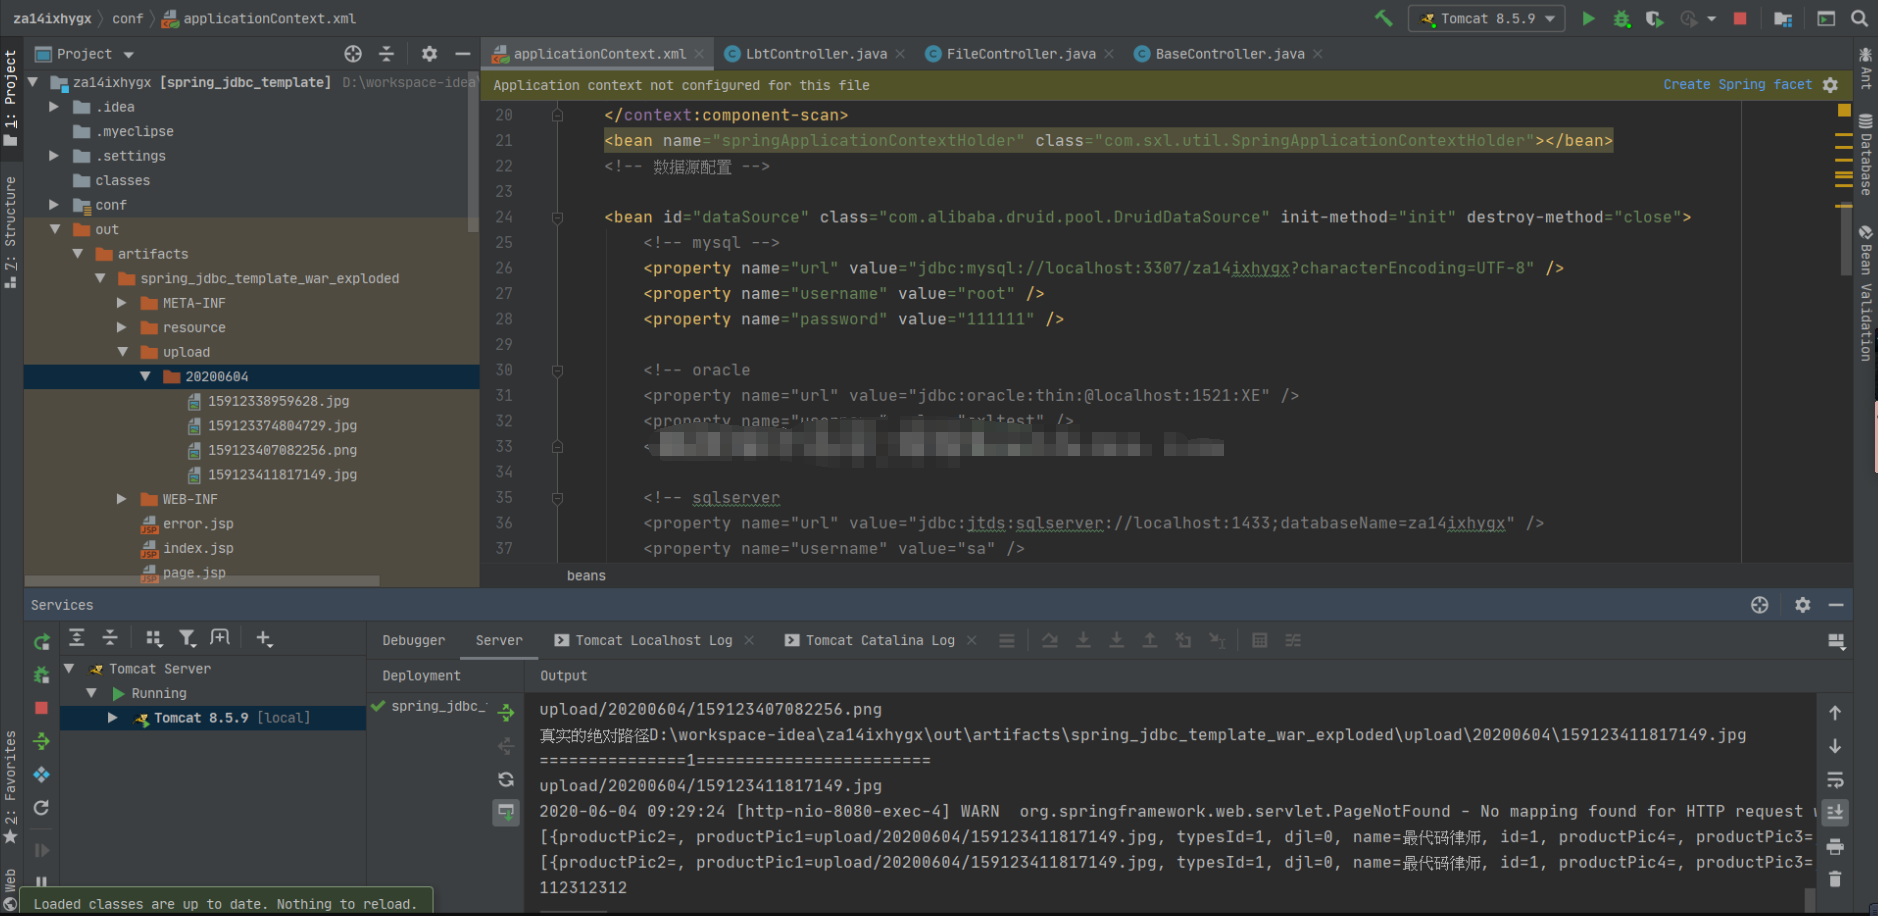The image size is (1878, 916).
Task: Open the Tomcat Catalina Log tab
Action: [880, 640]
